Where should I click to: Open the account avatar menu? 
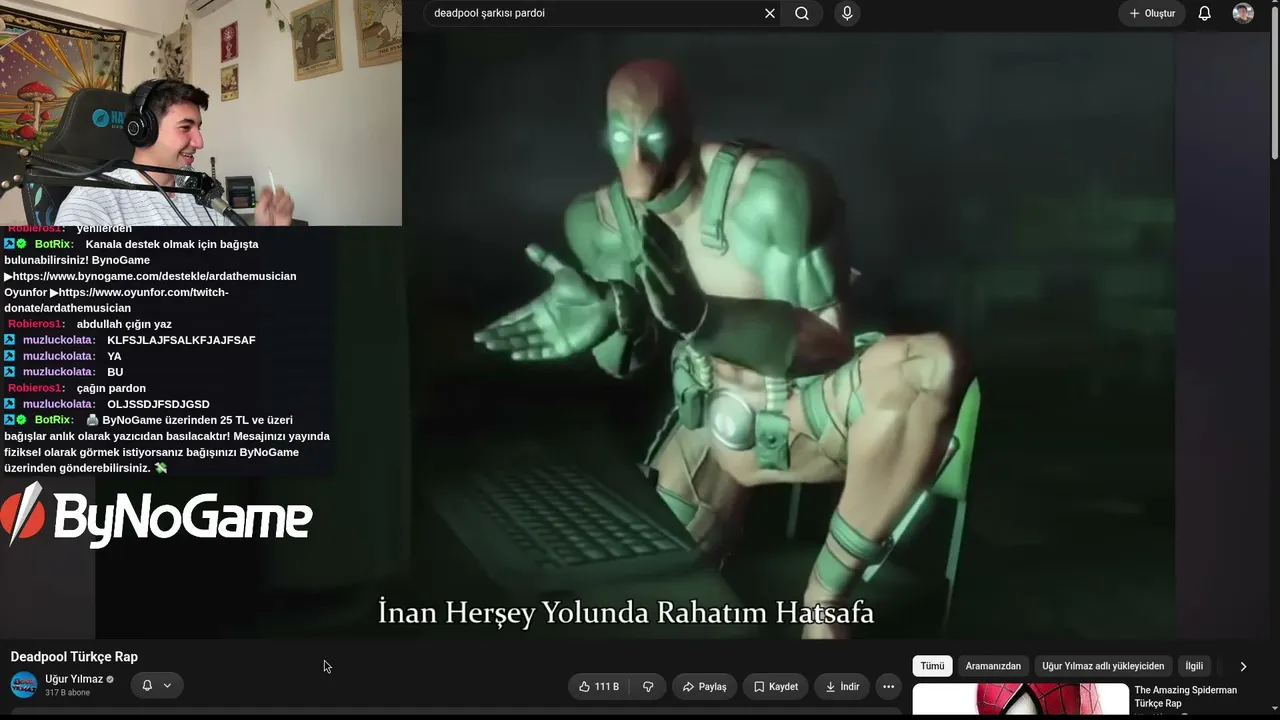coord(1243,13)
